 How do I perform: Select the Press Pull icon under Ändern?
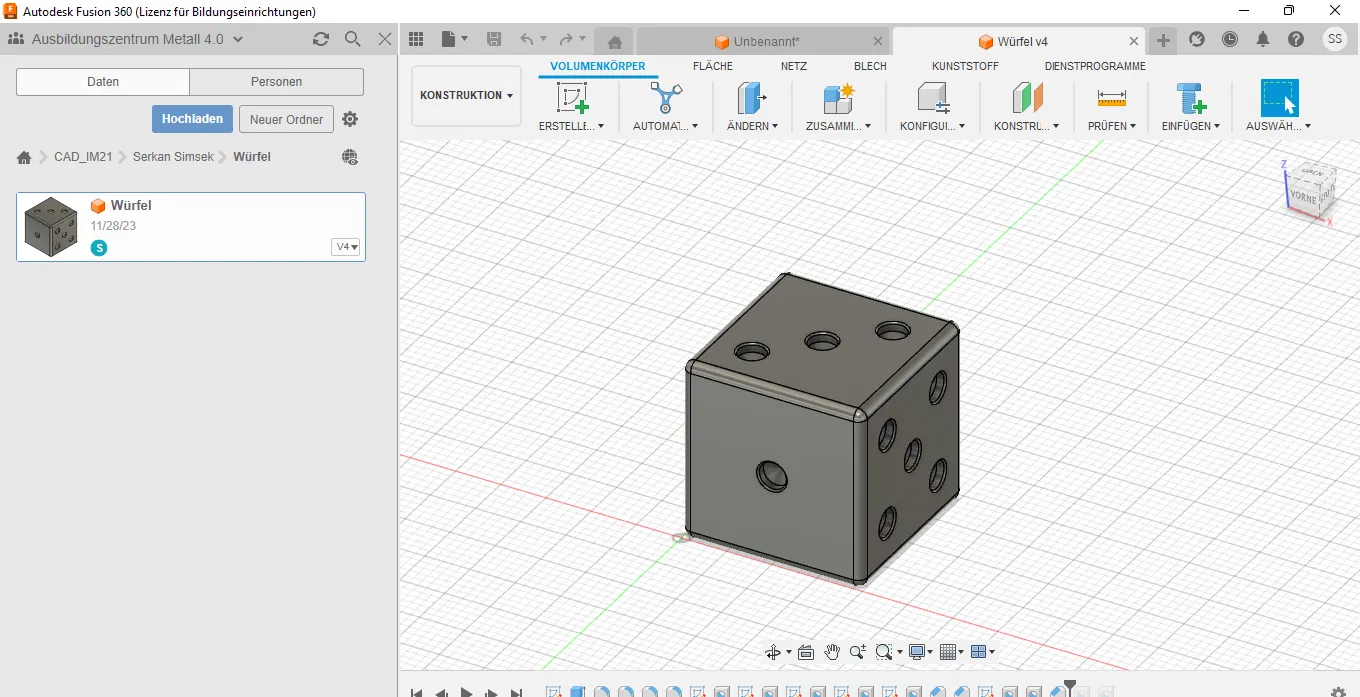pyautogui.click(x=750, y=98)
